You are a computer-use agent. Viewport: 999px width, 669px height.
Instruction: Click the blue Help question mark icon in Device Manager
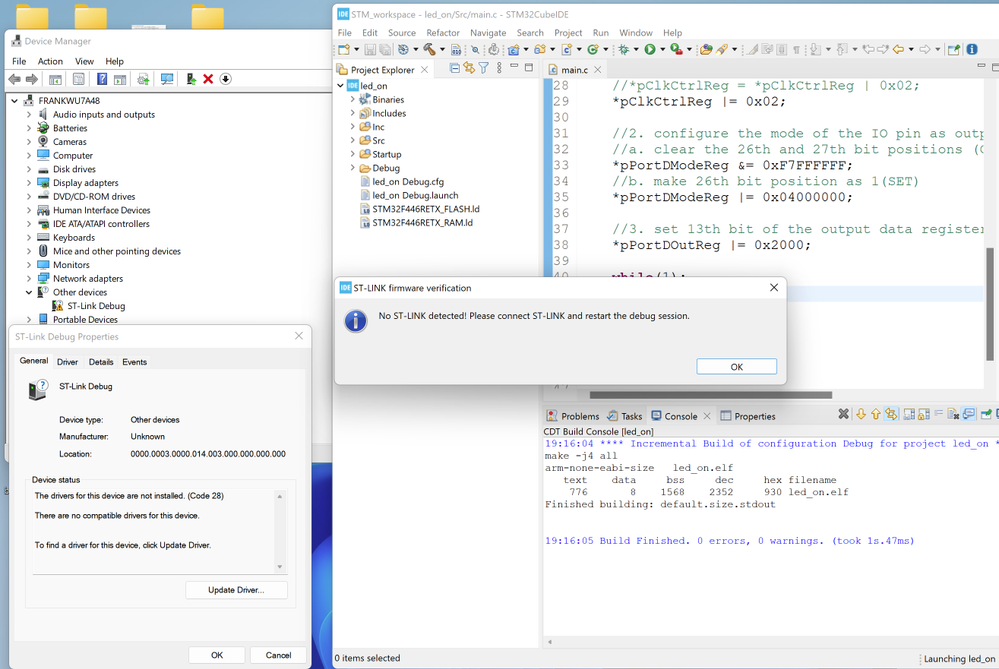coord(102,79)
